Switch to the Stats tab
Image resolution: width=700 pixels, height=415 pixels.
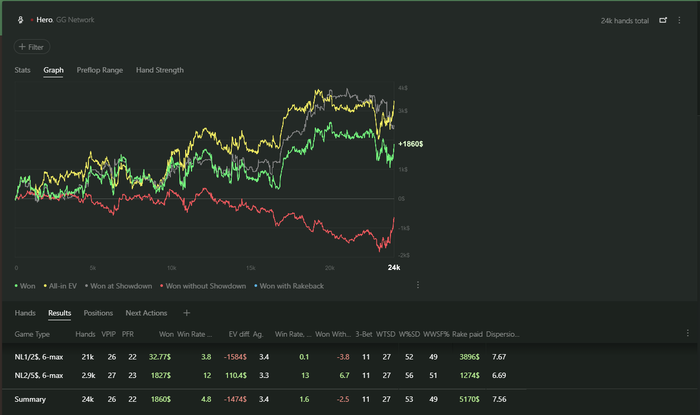click(22, 70)
